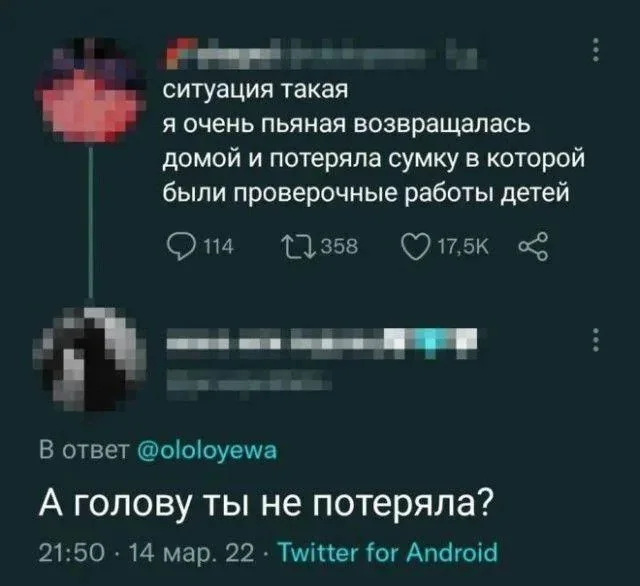Select the reply text 'А голову ты не потеряла?'
This screenshot has height=586, width=640.
265,503
